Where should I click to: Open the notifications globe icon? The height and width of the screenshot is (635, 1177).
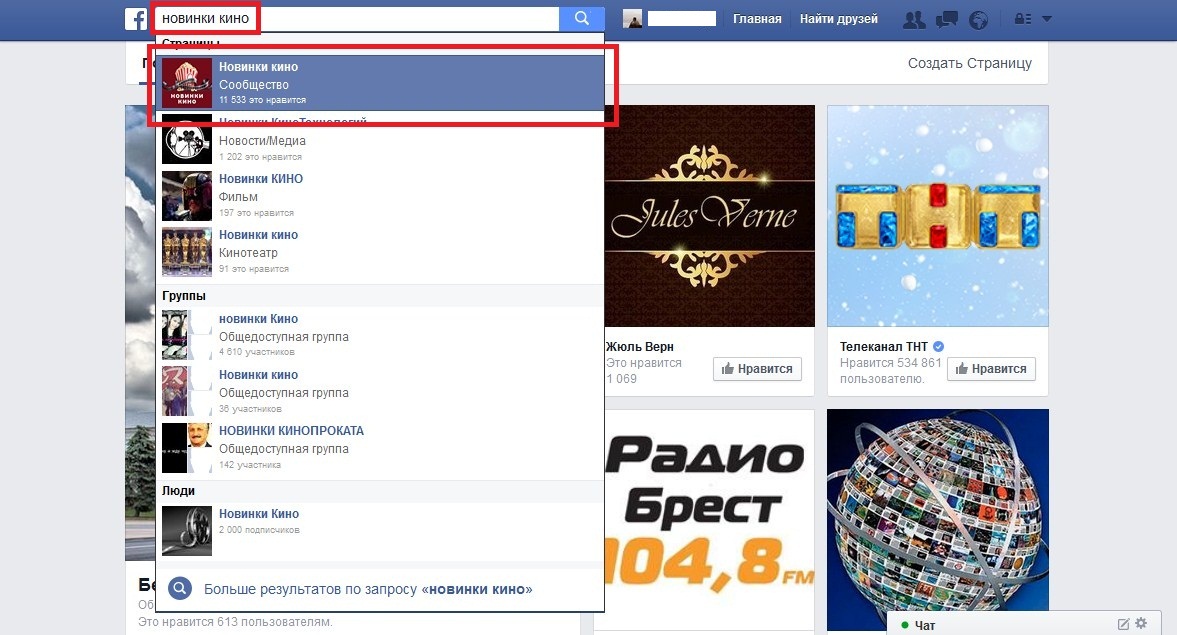[x=978, y=20]
